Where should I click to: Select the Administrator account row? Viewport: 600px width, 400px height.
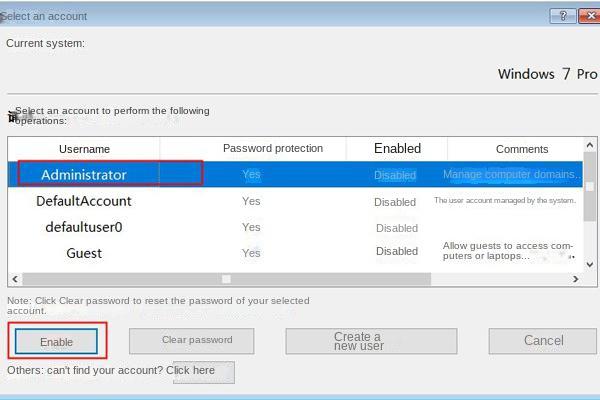pyautogui.click(x=295, y=175)
